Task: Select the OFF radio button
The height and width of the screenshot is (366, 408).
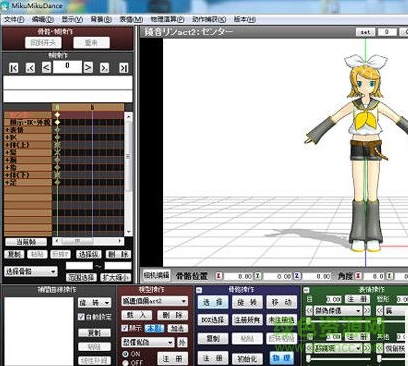Action: (x=125, y=363)
